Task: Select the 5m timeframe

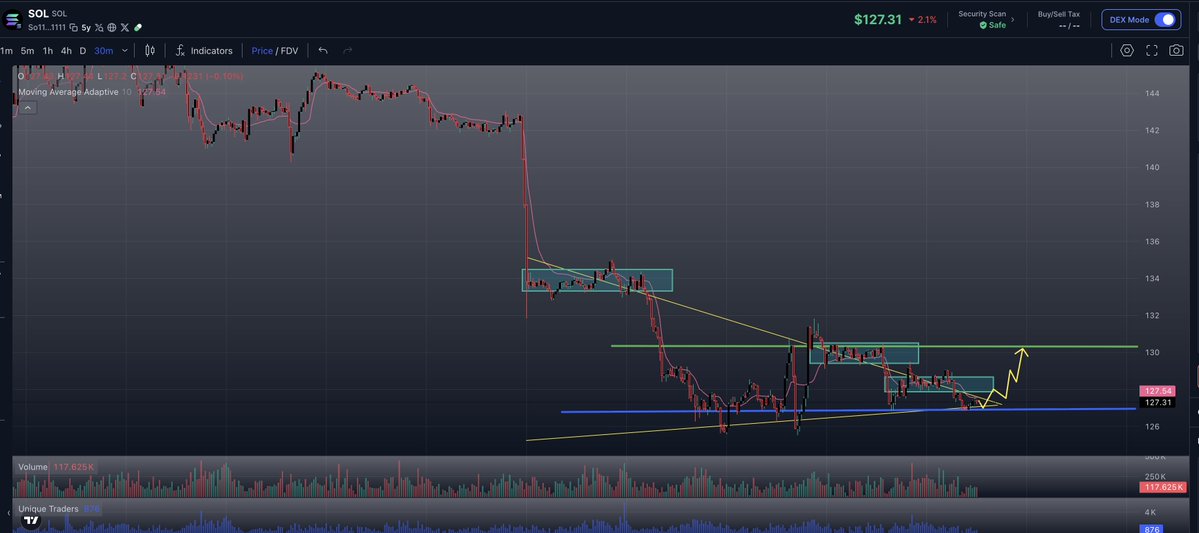Action: click(x=28, y=50)
